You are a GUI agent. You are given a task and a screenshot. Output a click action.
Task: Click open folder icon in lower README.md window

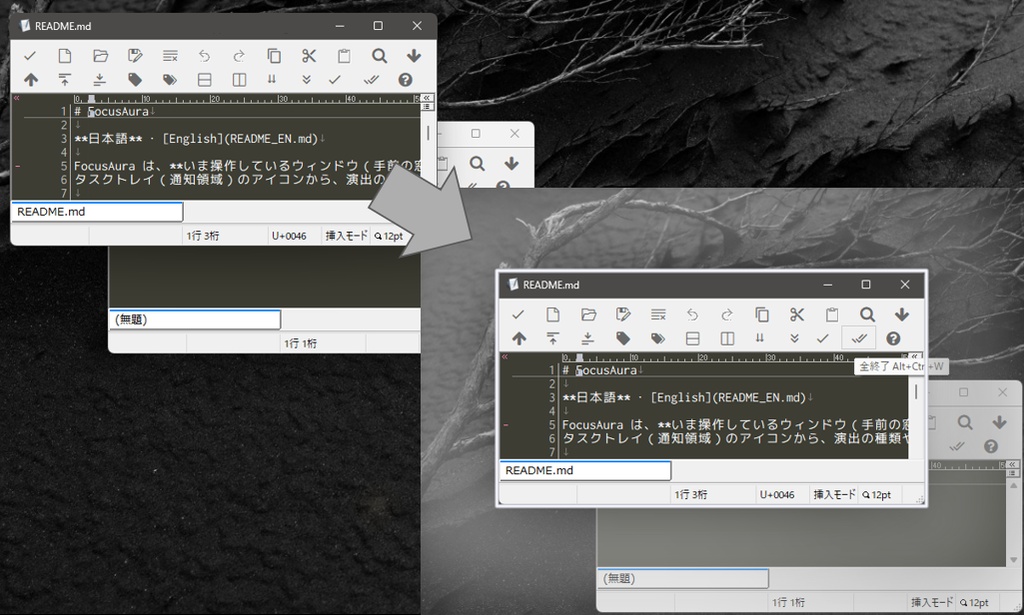tap(588, 314)
